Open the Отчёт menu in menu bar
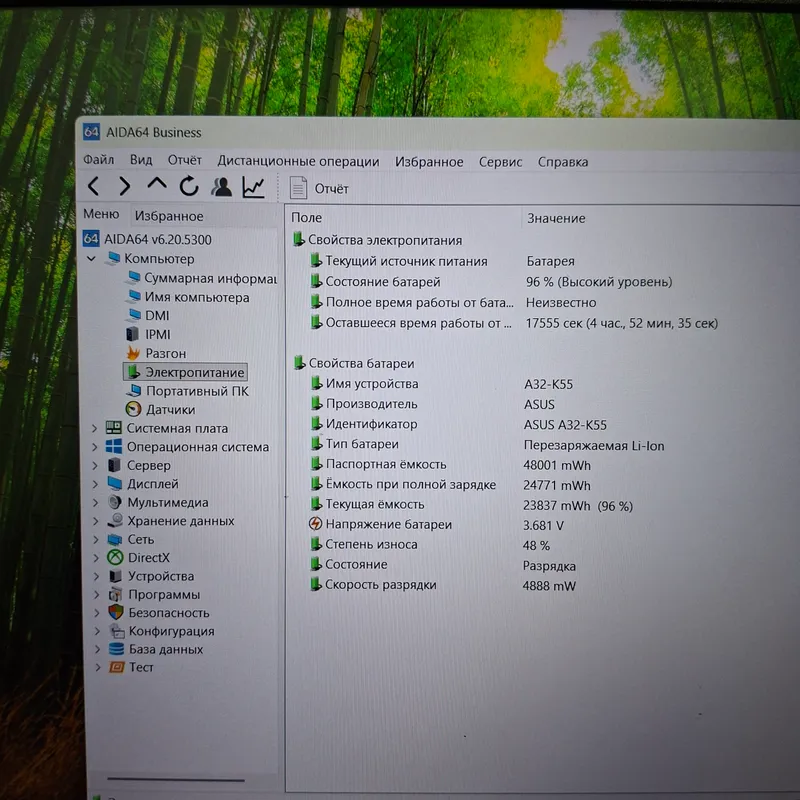Viewport: 800px width, 800px height. 185,161
